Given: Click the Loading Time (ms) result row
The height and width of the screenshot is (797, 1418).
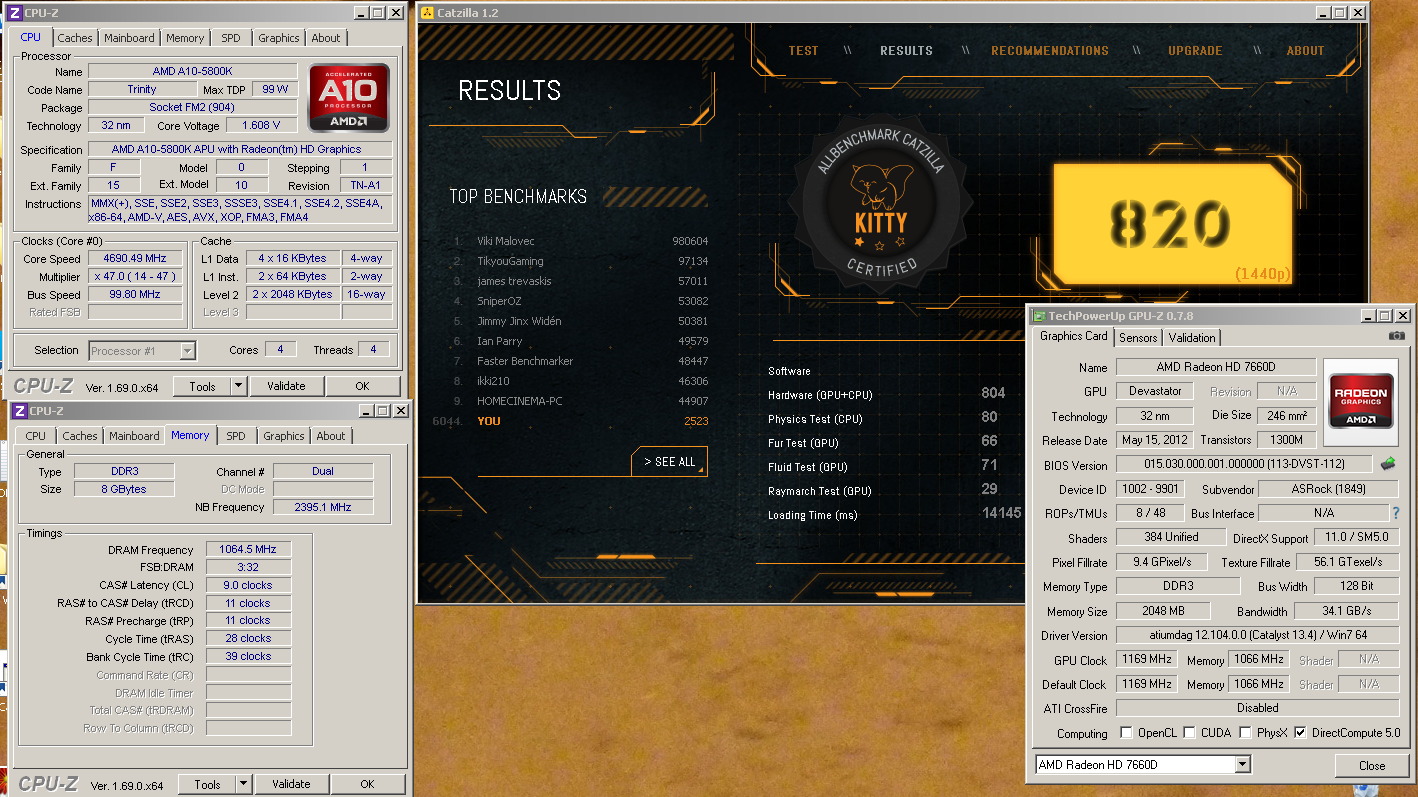Looking at the screenshot, I should [x=894, y=515].
